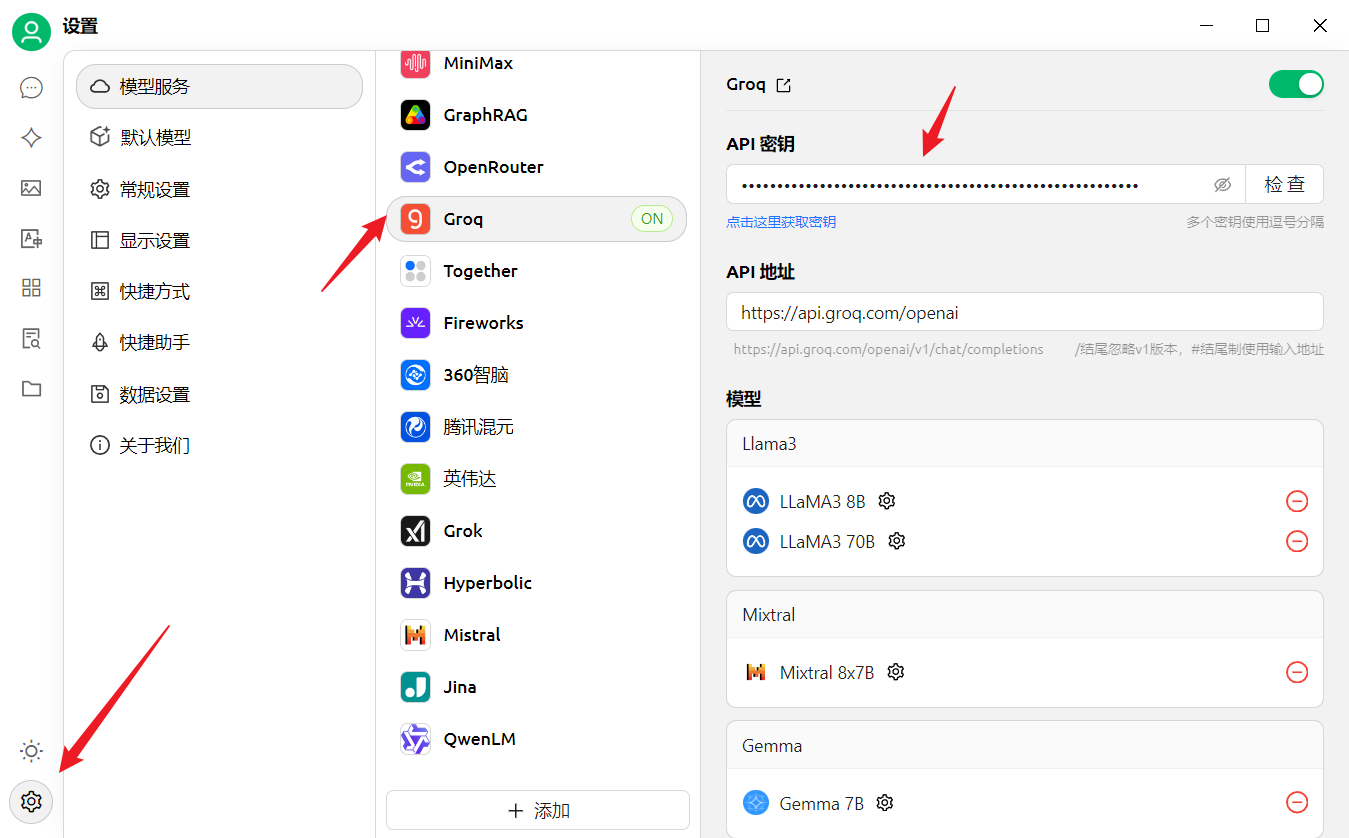The width and height of the screenshot is (1349, 838).
Task: Follow the 点击这里获取密钥 link
Action: [x=781, y=222]
